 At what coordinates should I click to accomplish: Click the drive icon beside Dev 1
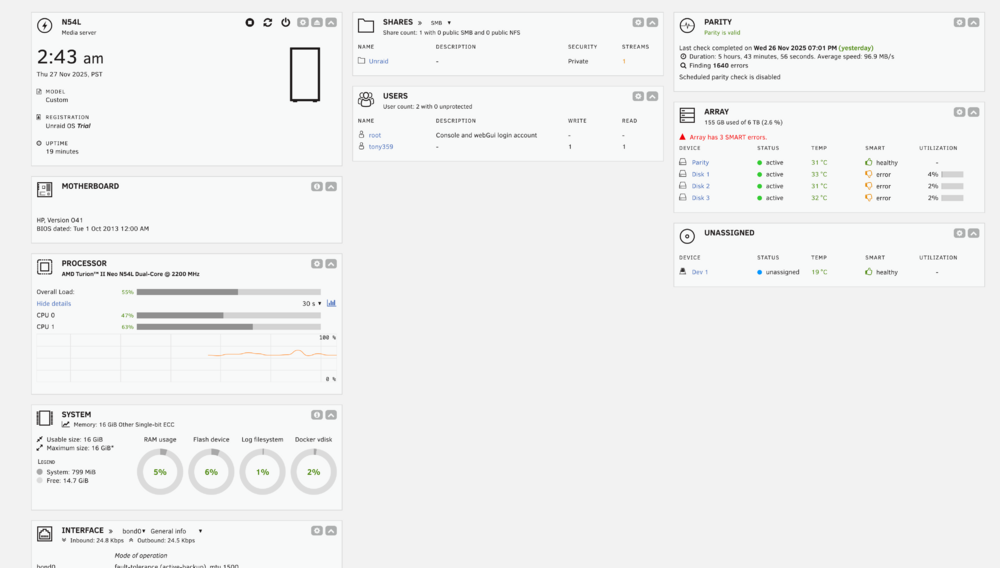[683, 272]
